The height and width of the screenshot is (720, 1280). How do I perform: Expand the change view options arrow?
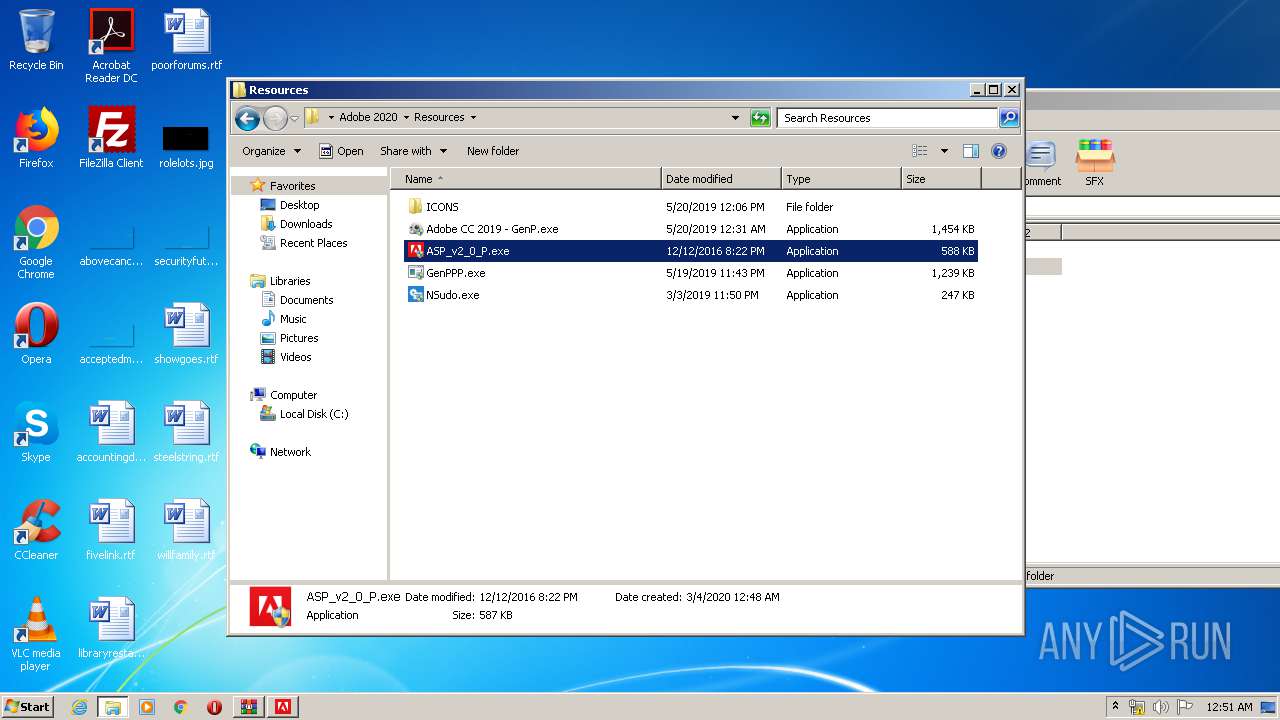pos(944,151)
